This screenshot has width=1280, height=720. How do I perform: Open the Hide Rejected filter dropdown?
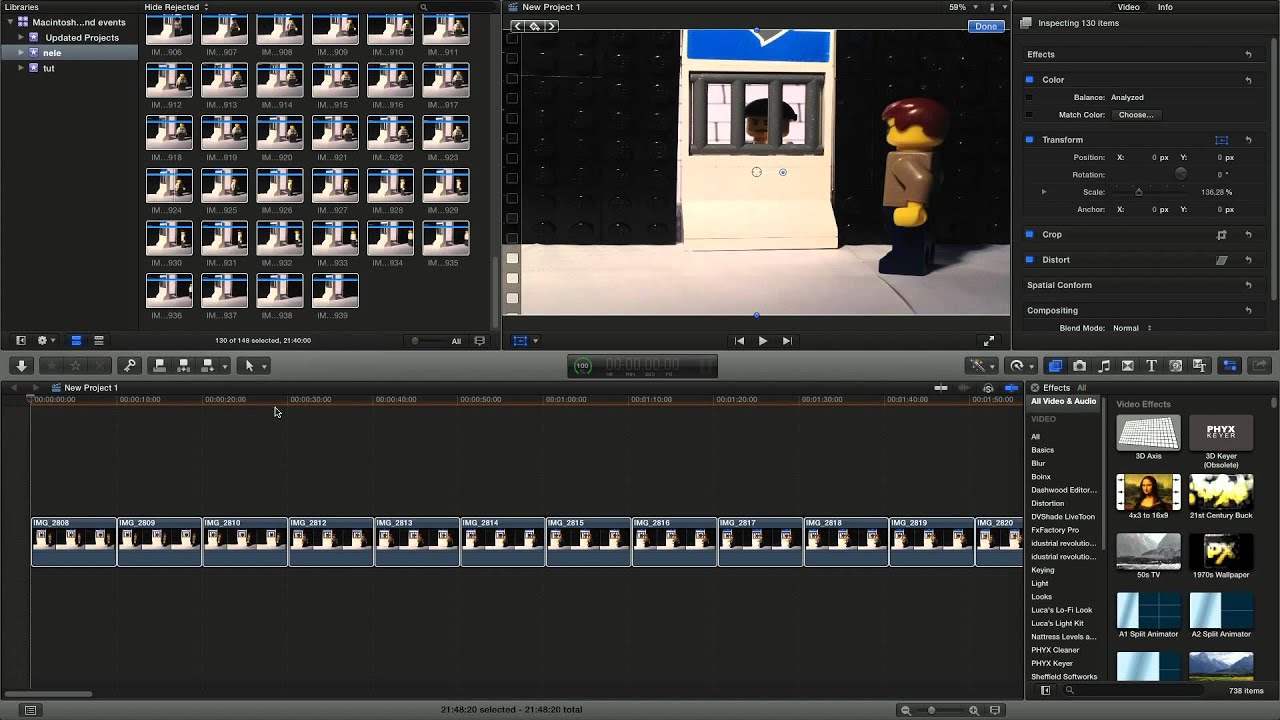pyautogui.click(x=176, y=7)
